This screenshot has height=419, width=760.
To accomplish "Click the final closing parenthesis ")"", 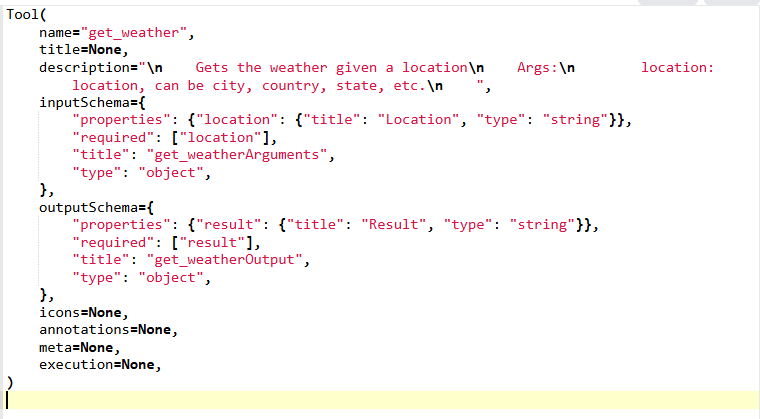I will [x=10, y=383].
